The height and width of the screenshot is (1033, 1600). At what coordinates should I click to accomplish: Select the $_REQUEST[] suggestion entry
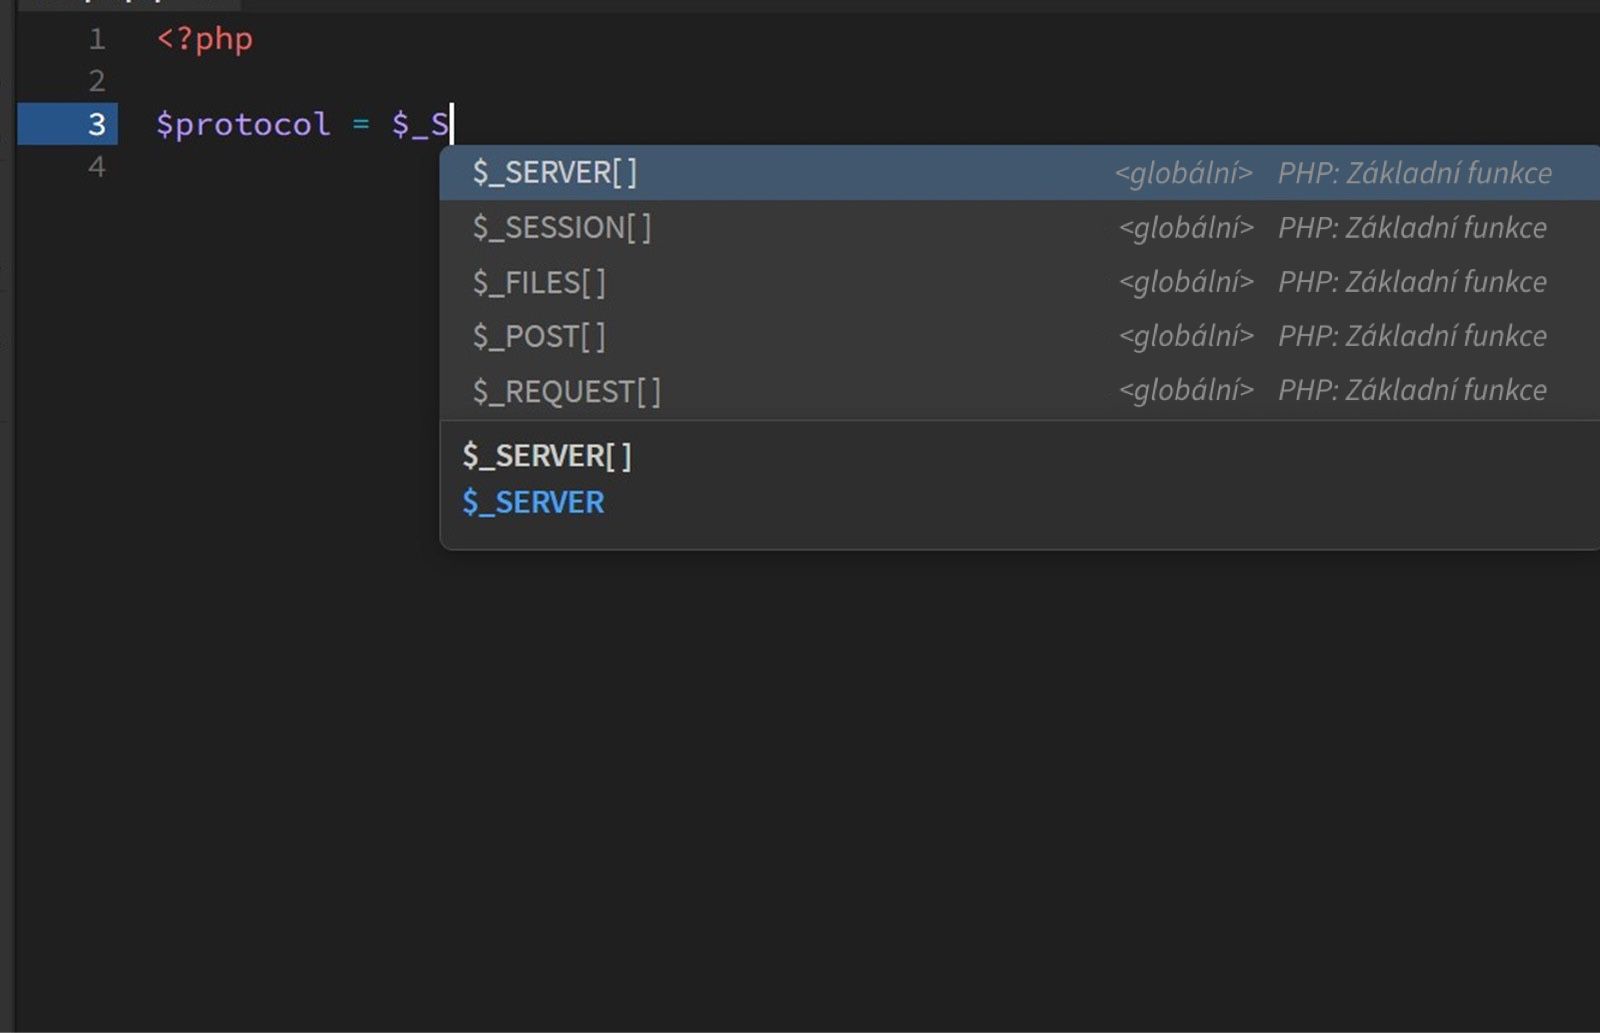tap(566, 391)
